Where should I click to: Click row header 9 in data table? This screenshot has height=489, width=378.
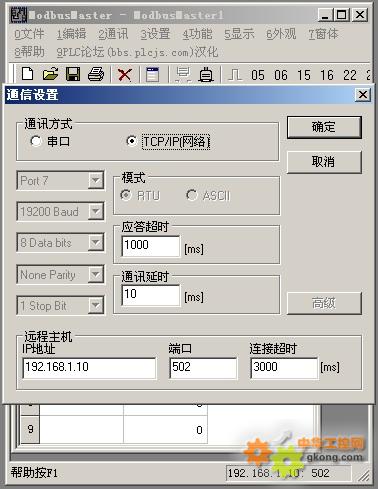(x=30, y=429)
